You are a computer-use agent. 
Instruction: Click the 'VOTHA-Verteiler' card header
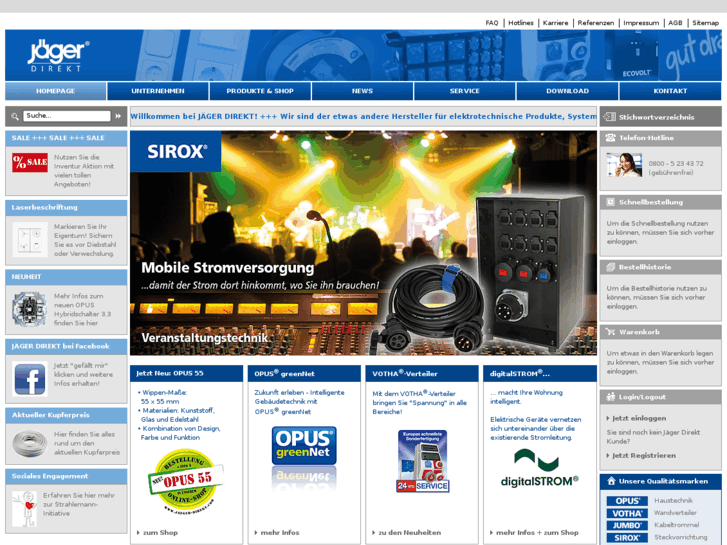(422, 373)
